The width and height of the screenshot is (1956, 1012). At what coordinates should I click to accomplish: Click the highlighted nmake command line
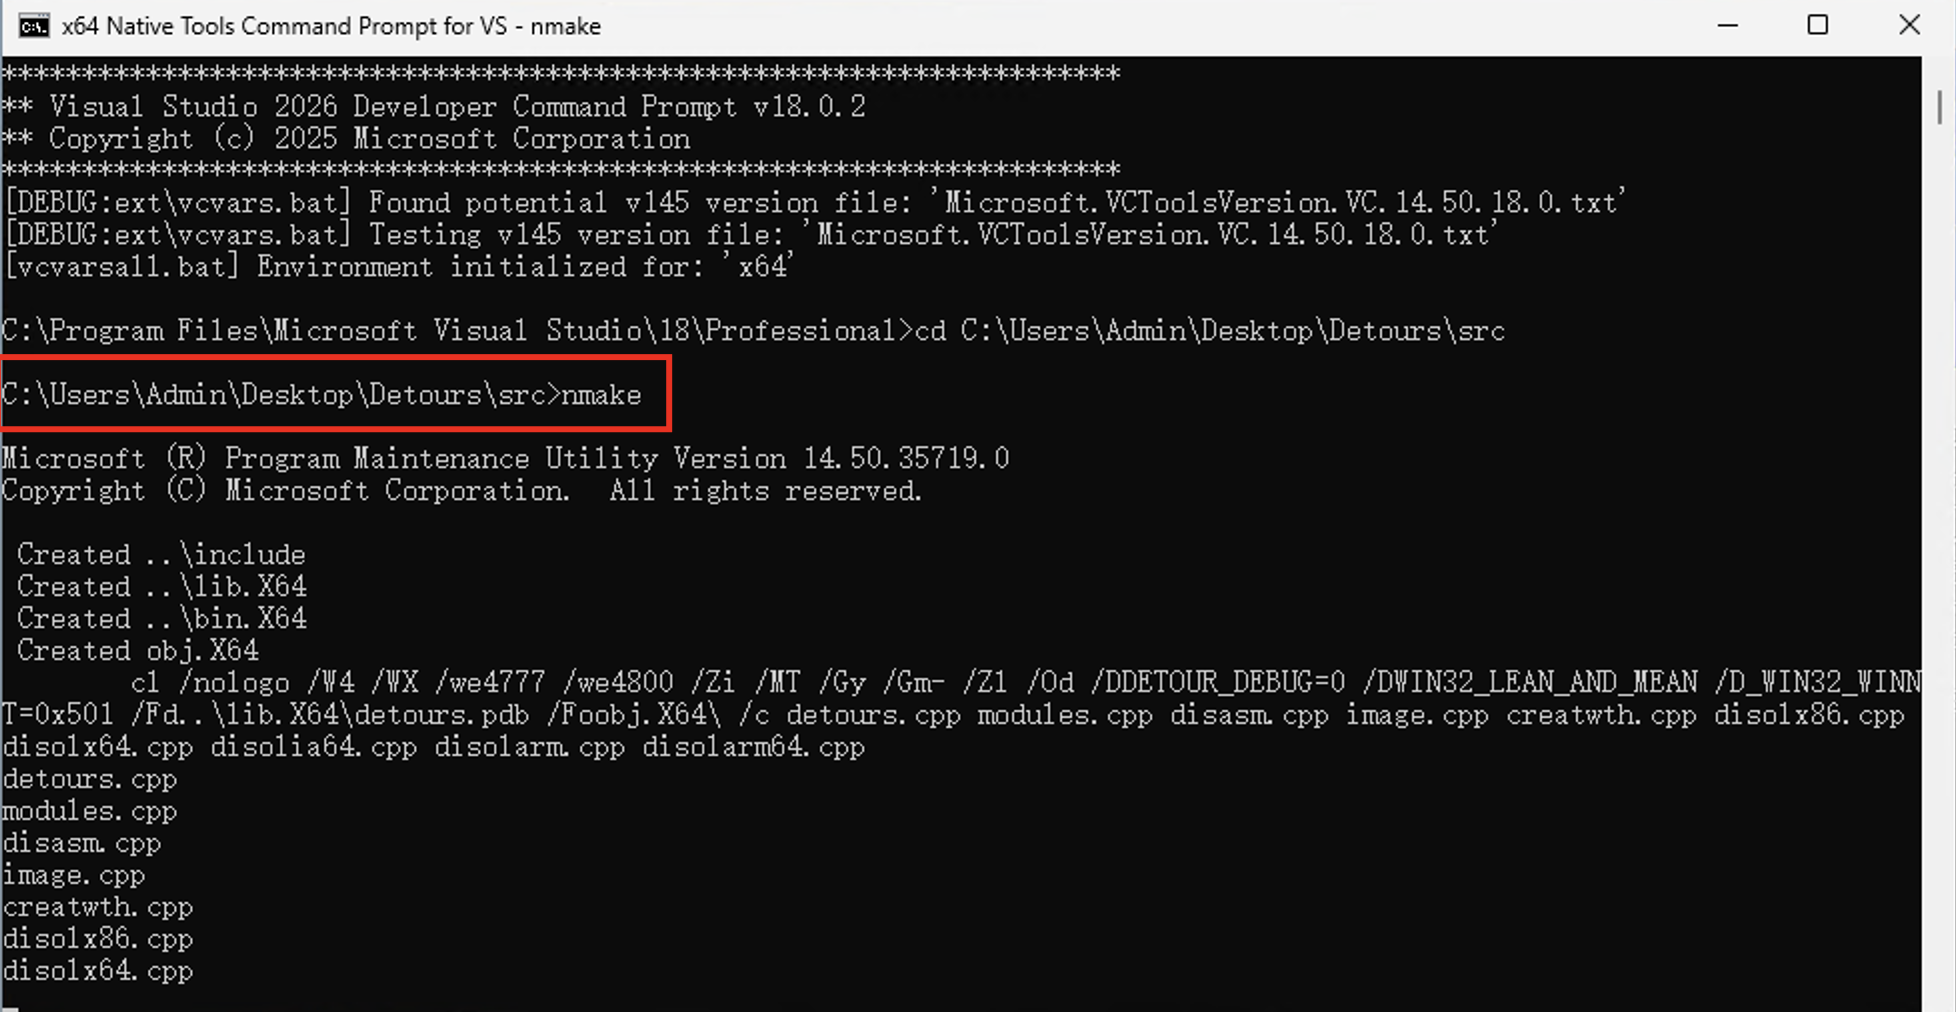point(322,395)
